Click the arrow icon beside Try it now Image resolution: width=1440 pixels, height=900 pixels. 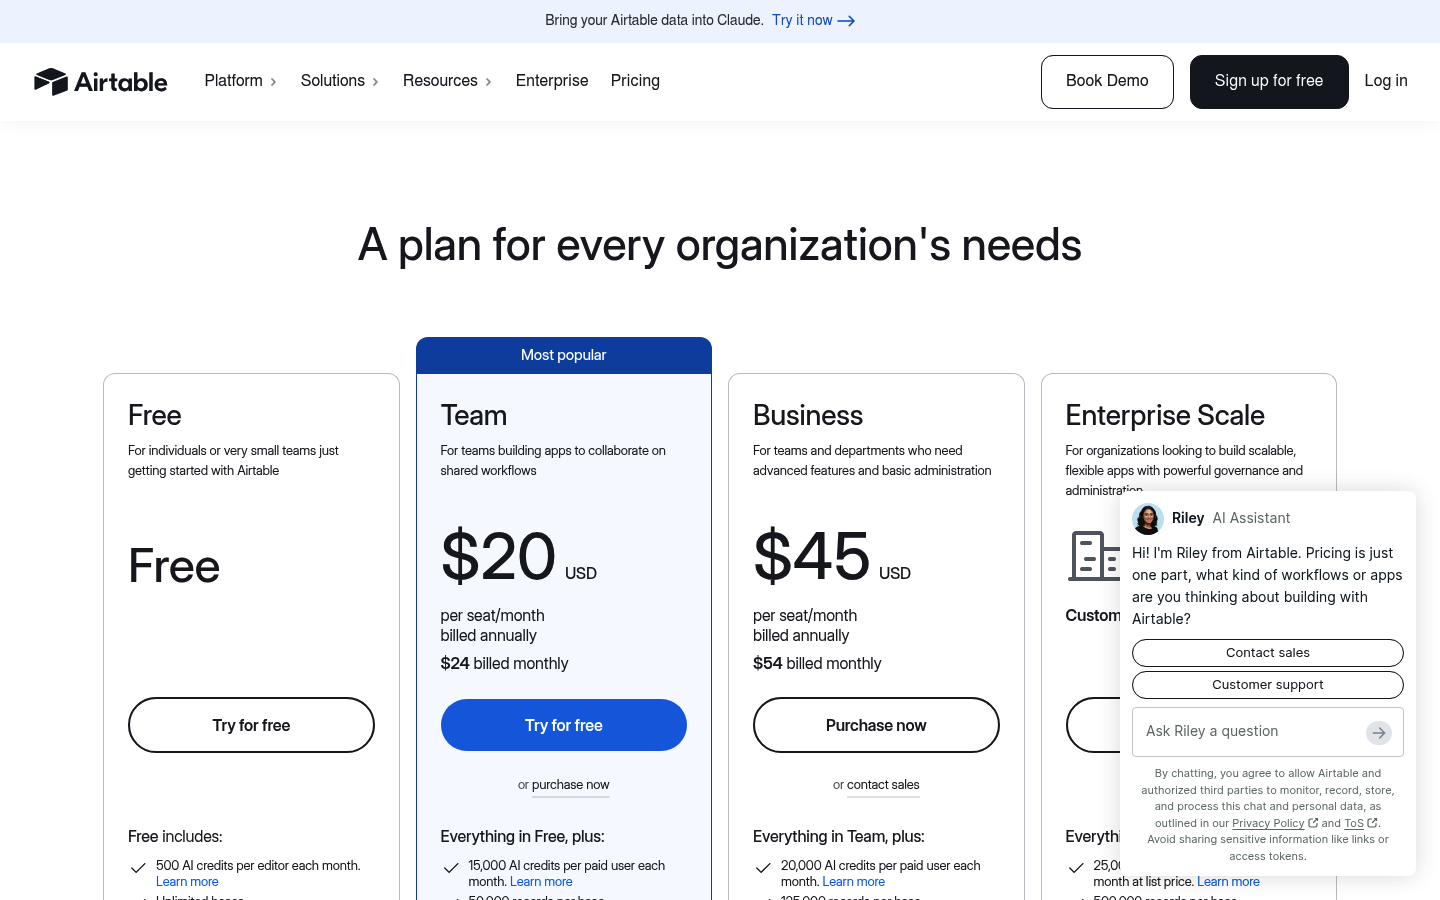pyautogui.click(x=846, y=21)
